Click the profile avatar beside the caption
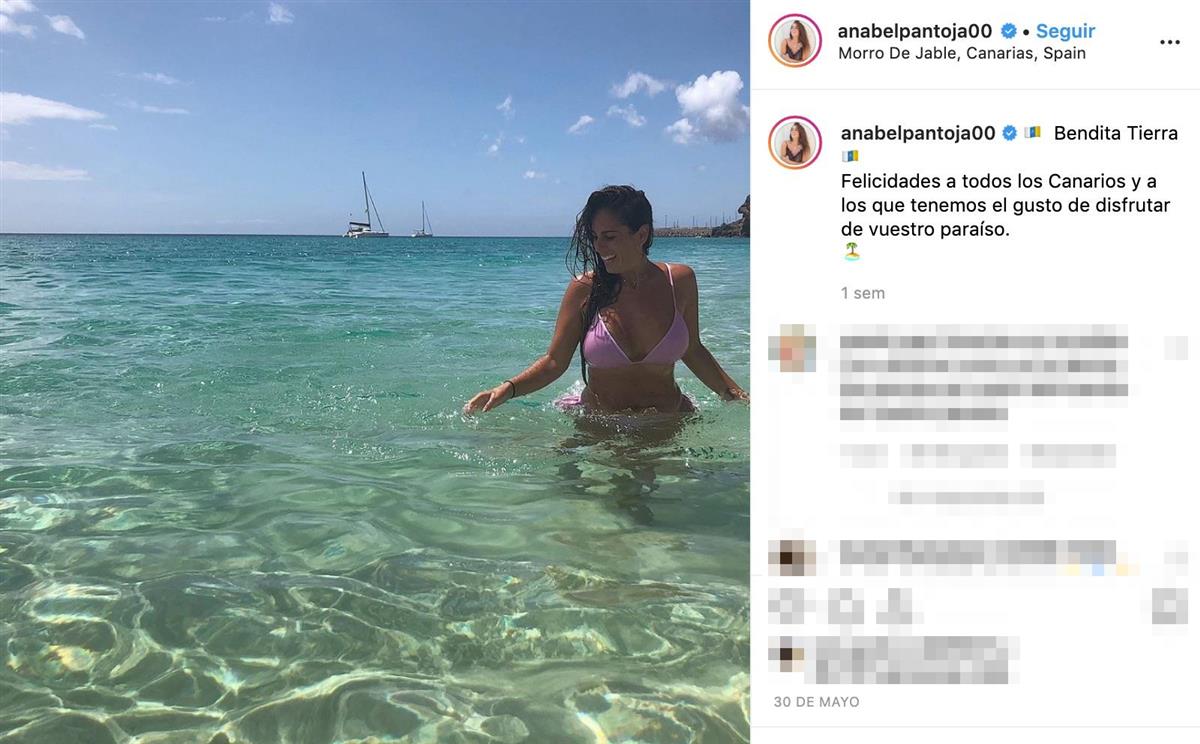This screenshot has height=744, width=1200. [795, 142]
